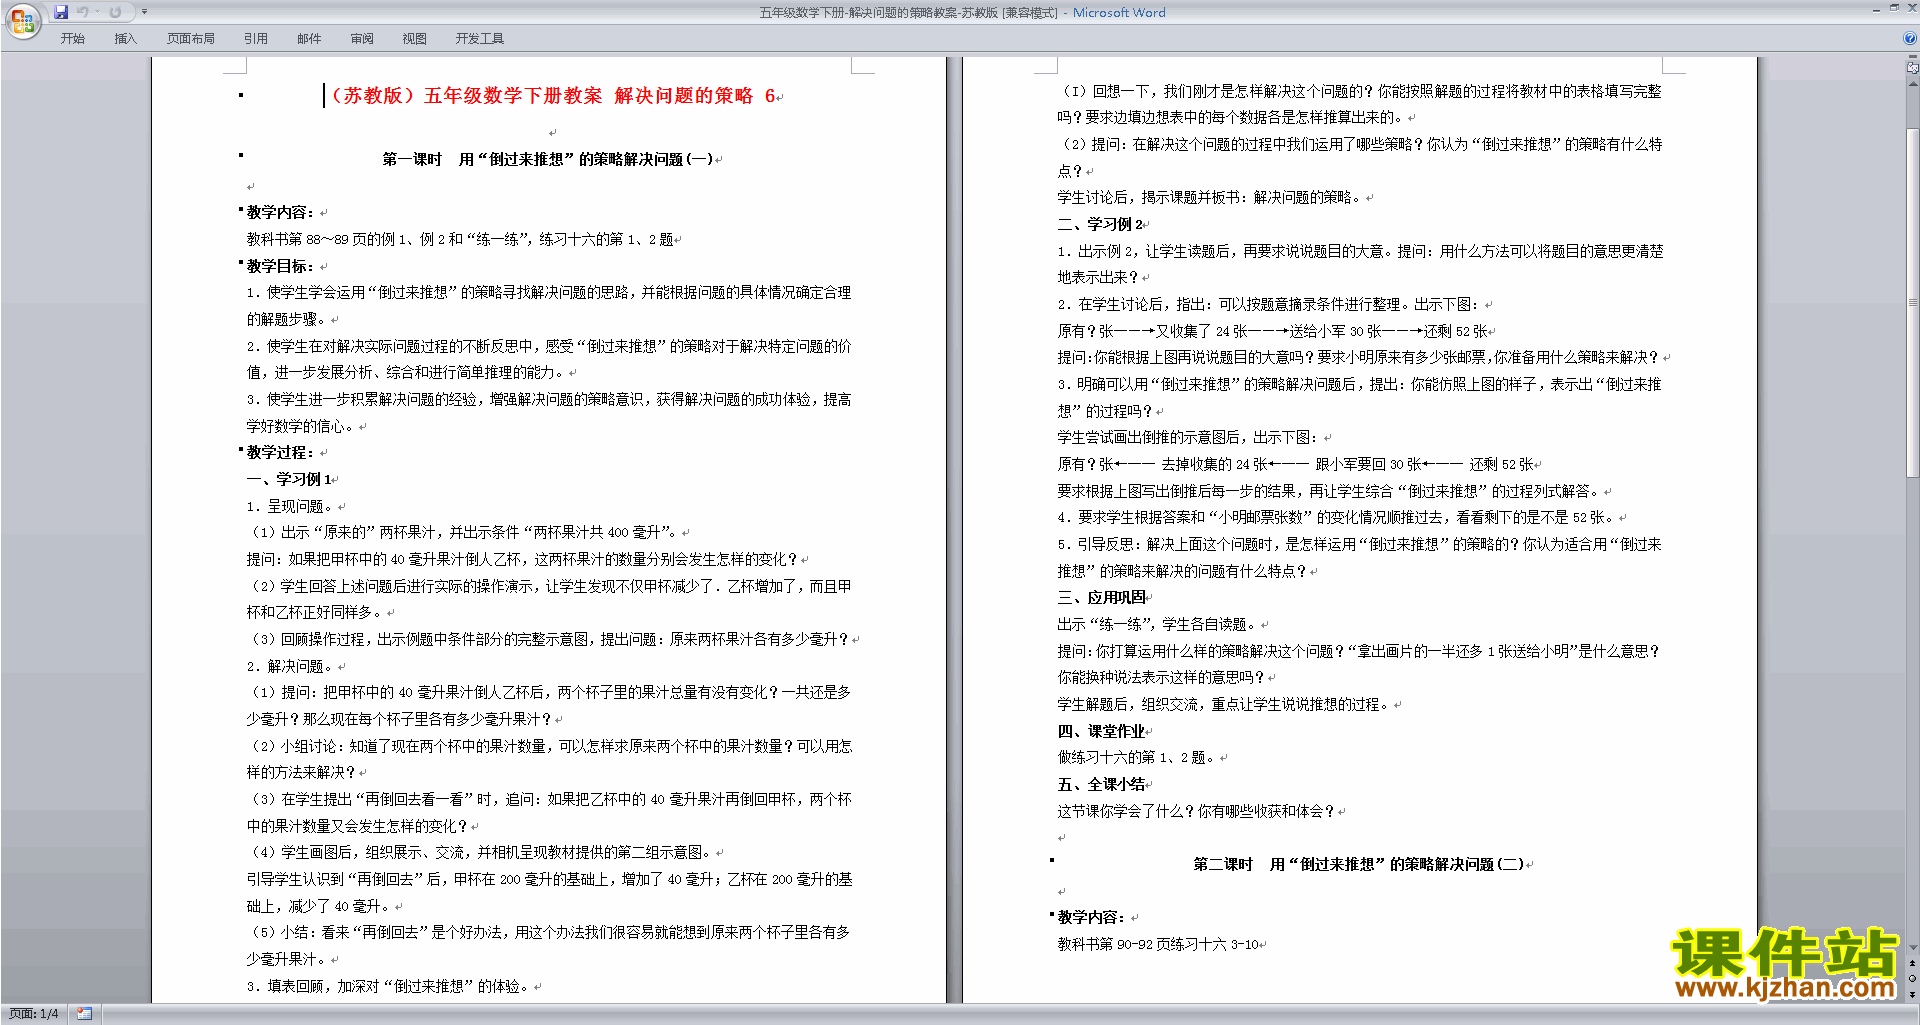
Task: Open the Office Button menu
Action: click(x=22, y=21)
